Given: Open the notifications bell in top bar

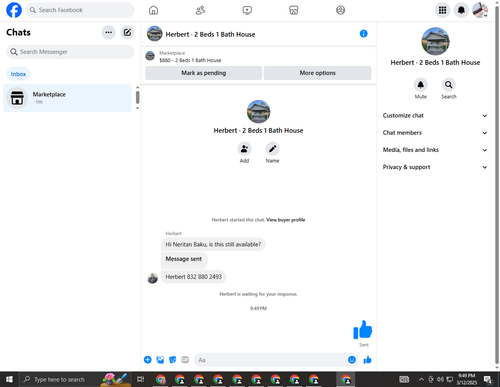Looking at the screenshot, I should pyautogui.click(x=461, y=10).
